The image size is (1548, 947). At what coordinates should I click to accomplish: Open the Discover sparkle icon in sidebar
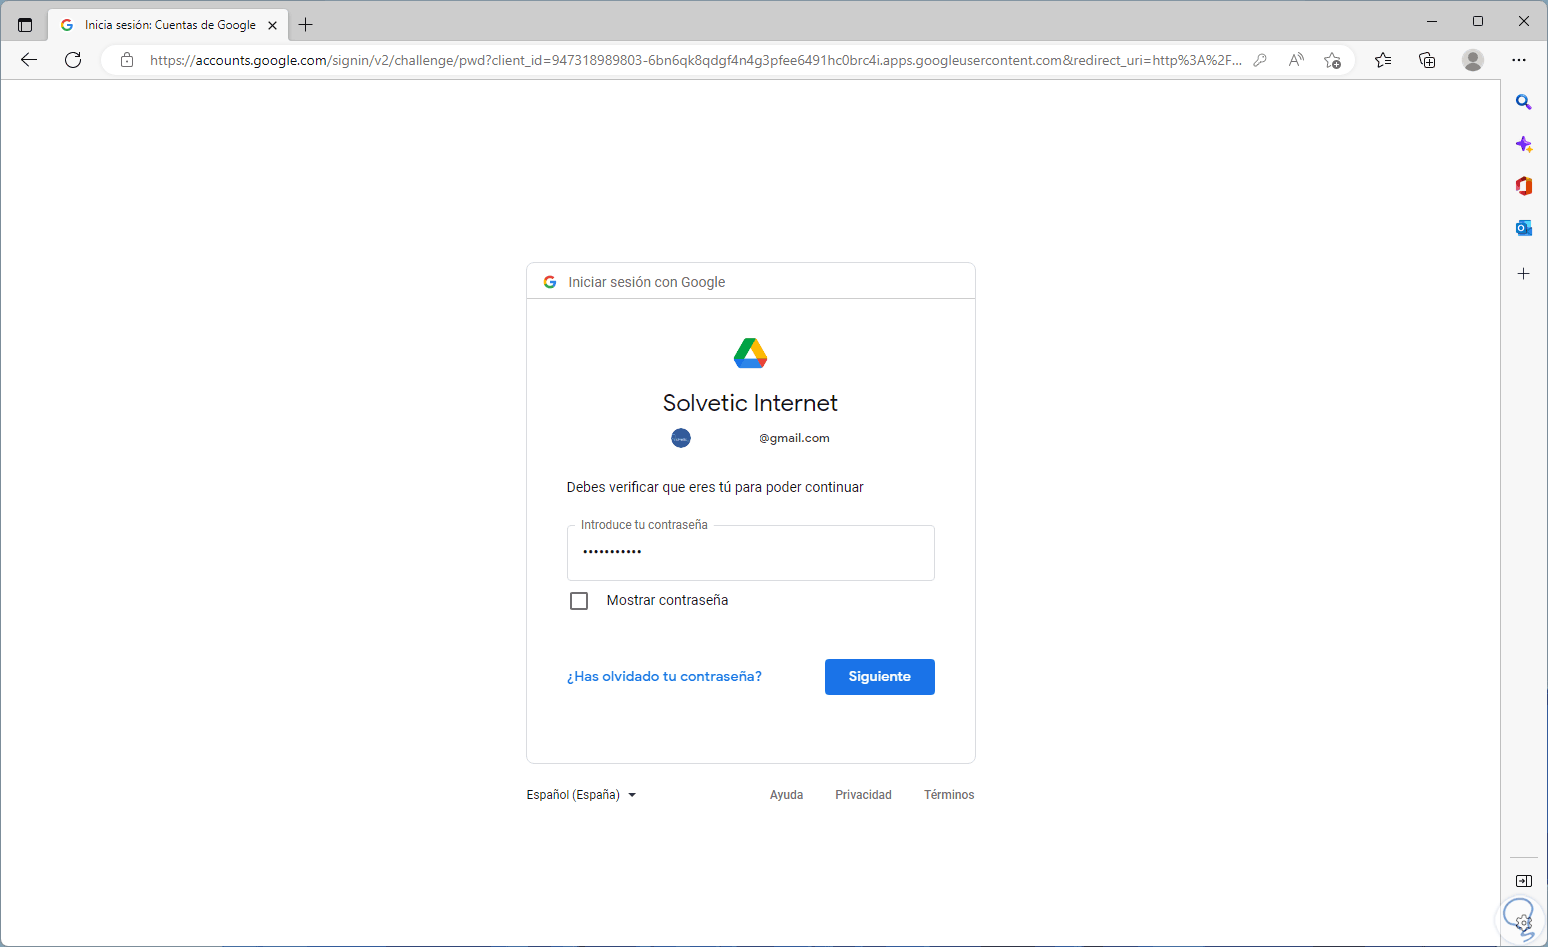pyautogui.click(x=1524, y=144)
